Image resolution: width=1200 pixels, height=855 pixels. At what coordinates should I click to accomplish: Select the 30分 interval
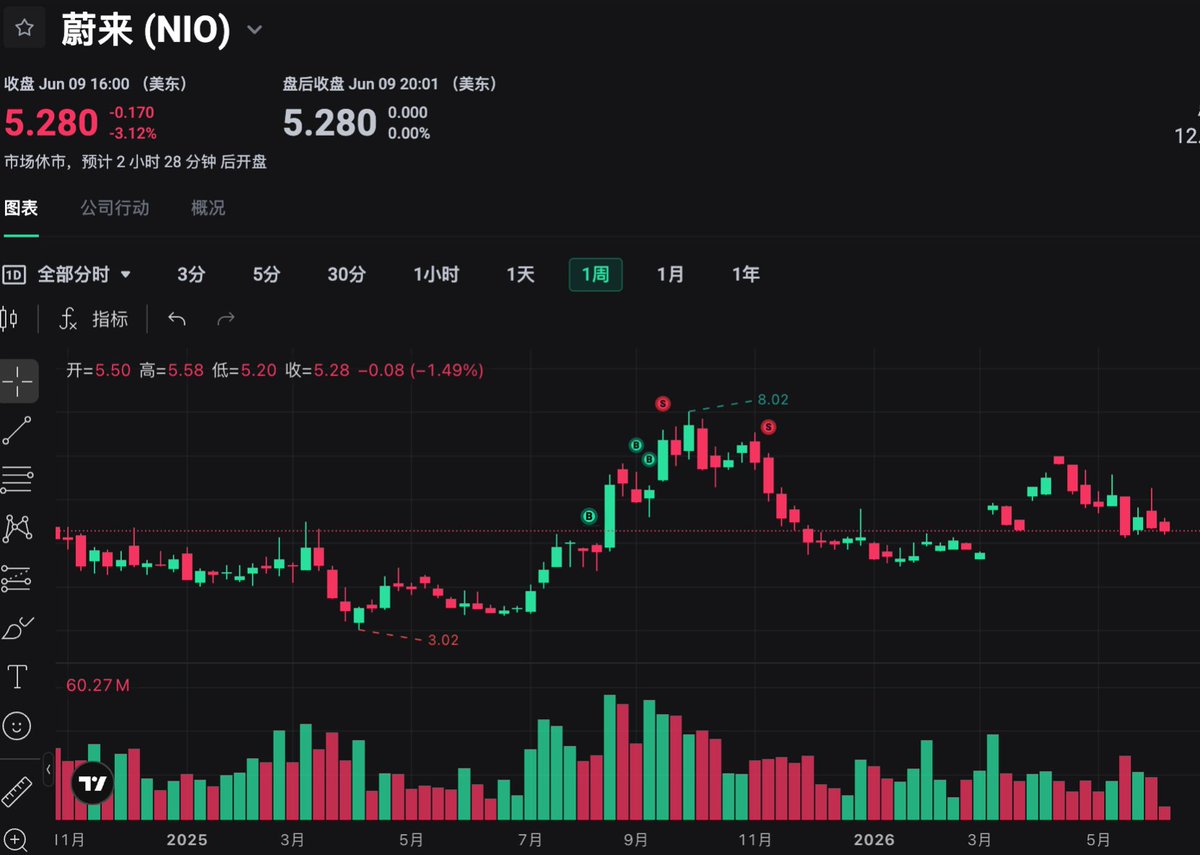tap(347, 274)
